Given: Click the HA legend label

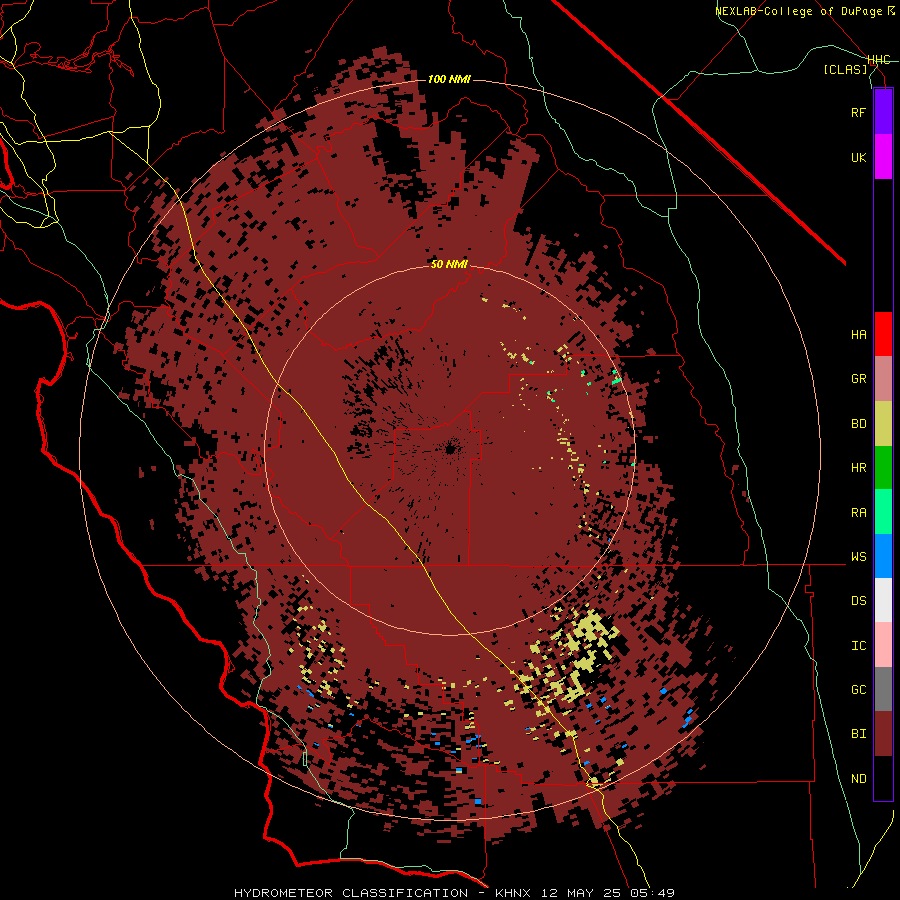Looking at the screenshot, I should tap(858, 334).
